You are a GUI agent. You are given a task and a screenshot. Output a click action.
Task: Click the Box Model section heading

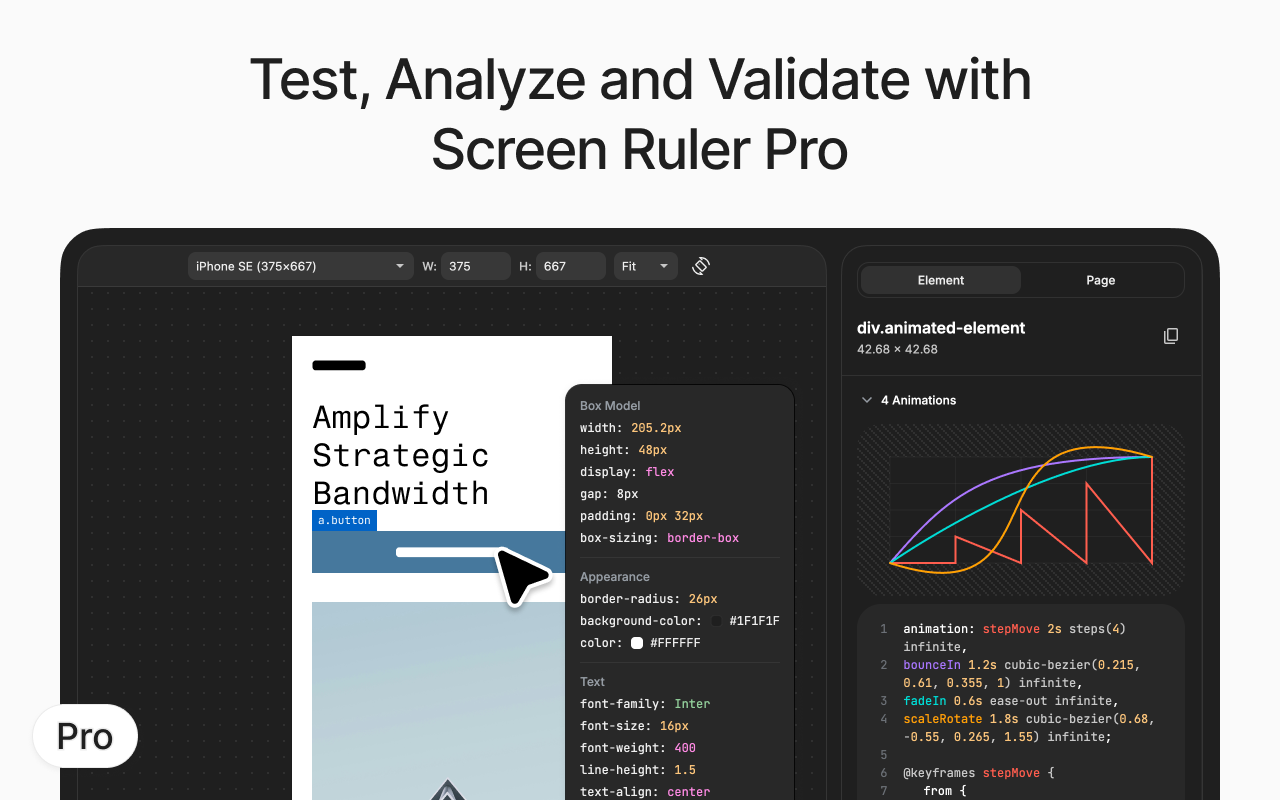coord(610,406)
